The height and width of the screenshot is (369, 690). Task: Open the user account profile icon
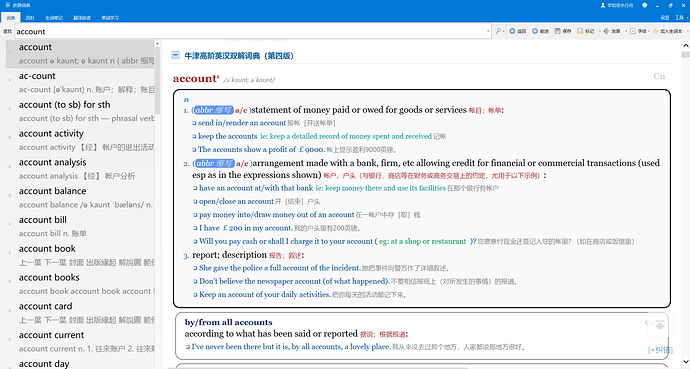[603, 5]
